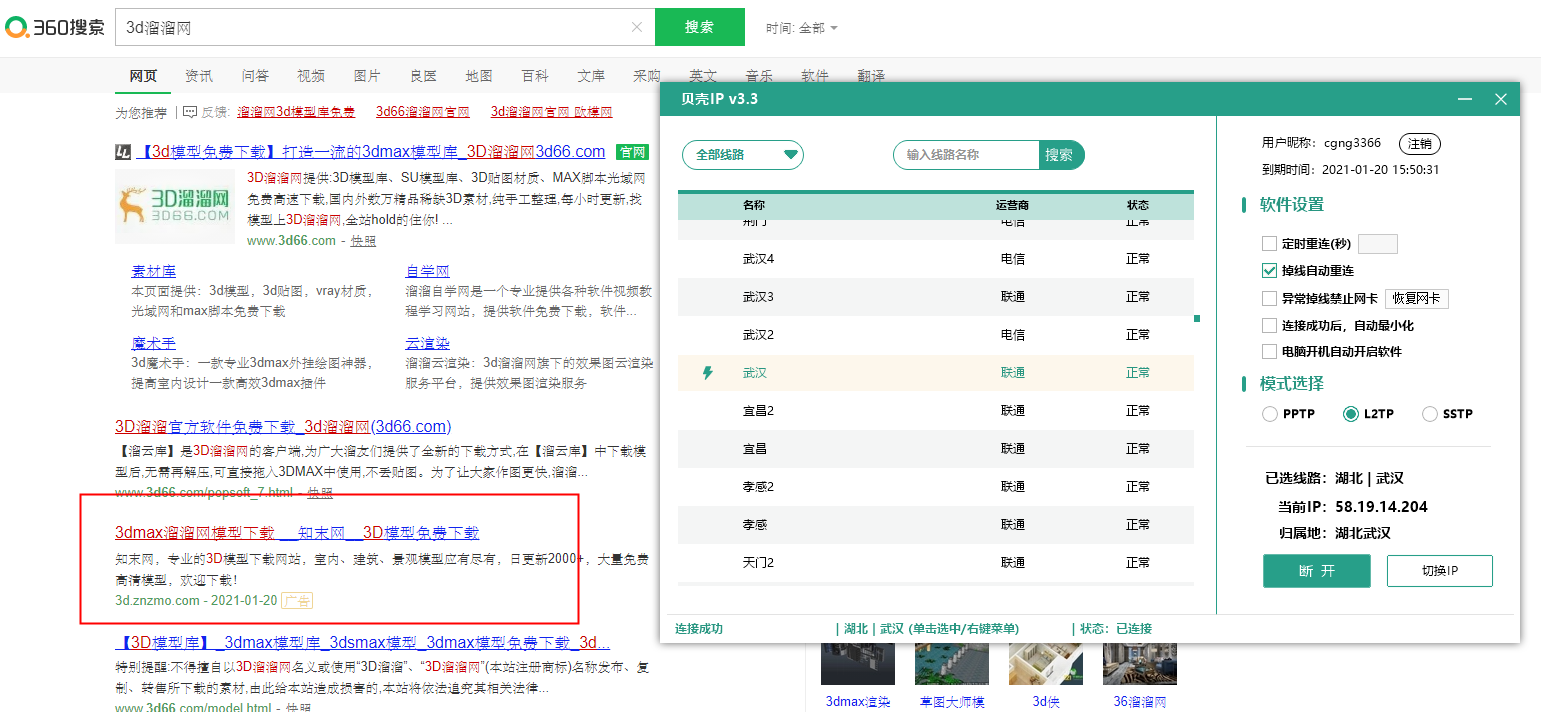Select the 武汉2 电信 line
Image resolution: width=1541 pixels, height=712 pixels.
tap(936, 335)
